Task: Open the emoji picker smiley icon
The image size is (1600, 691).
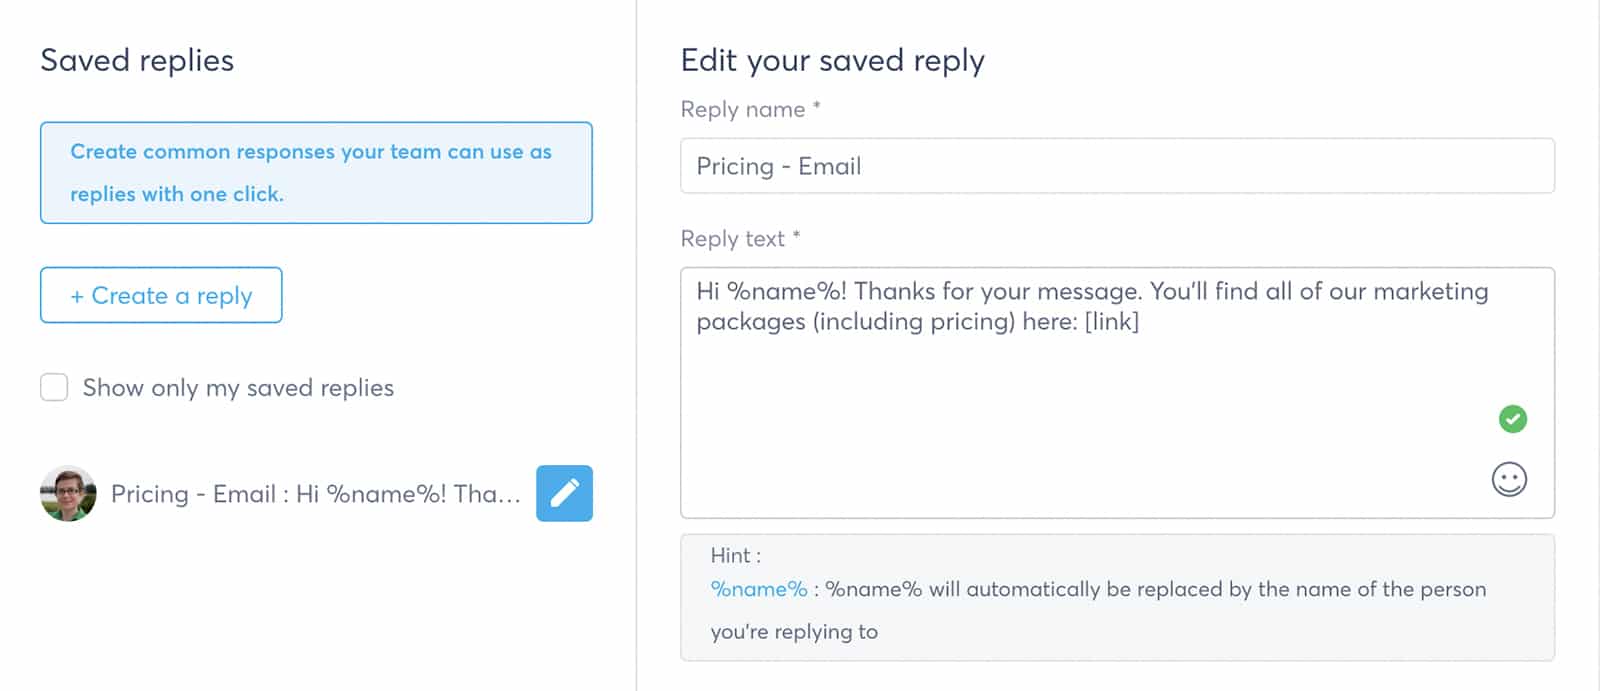Action: (1509, 480)
